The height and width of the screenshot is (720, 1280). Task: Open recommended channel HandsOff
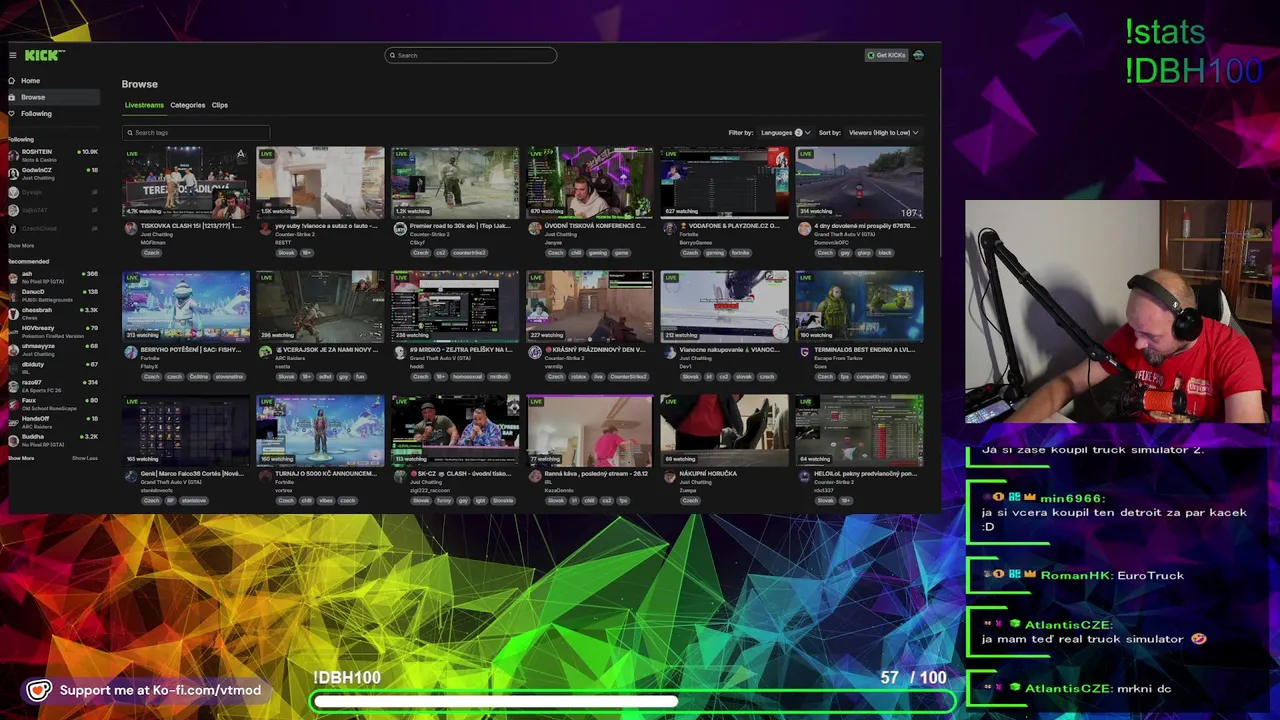click(53, 421)
